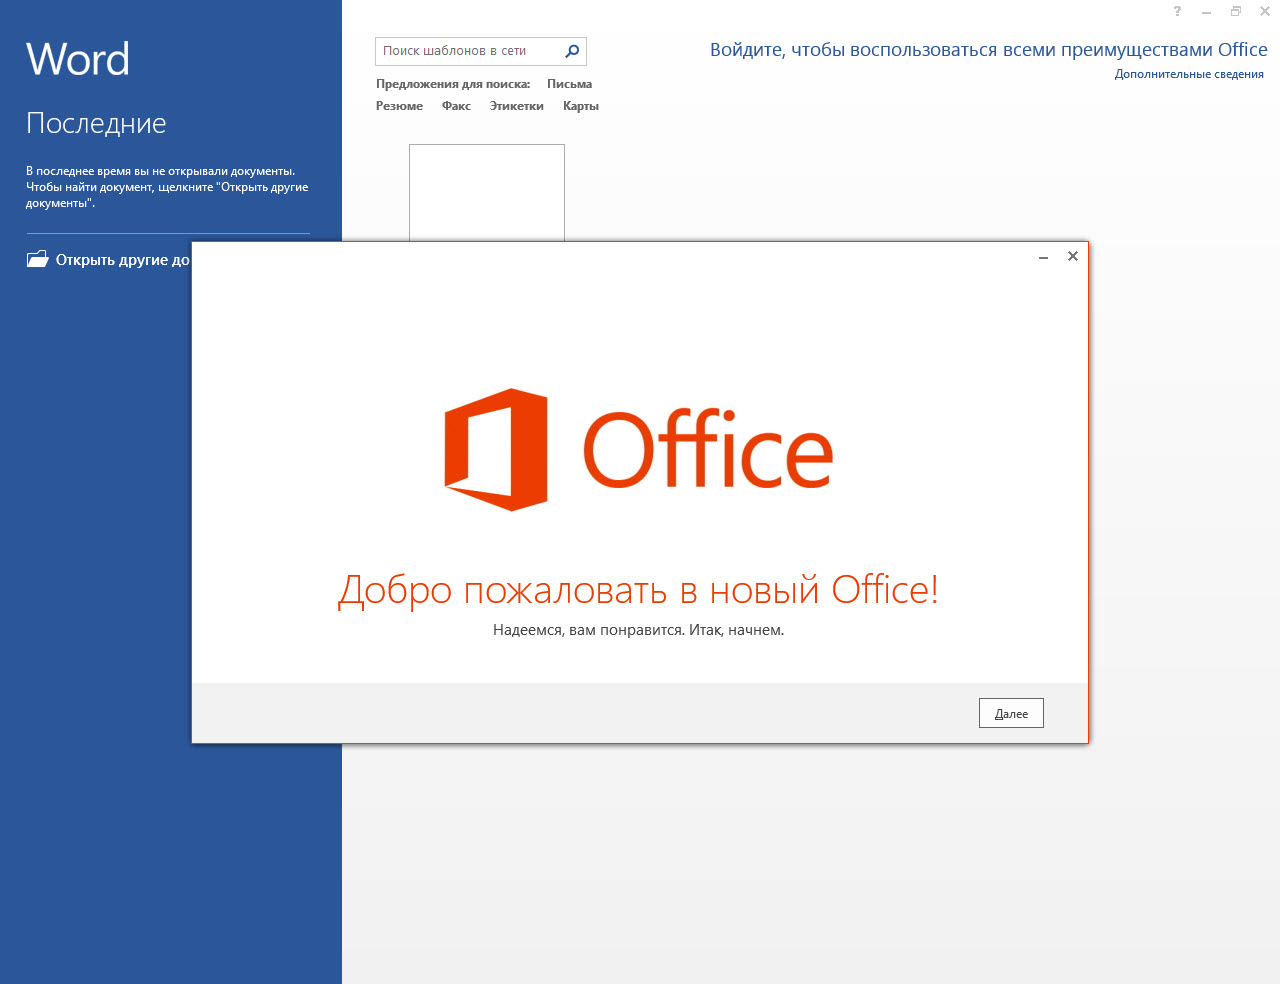The height and width of the screenshot is (984, 1280).
Task: Click the magnifier search icon for templates
Action: 572,51
